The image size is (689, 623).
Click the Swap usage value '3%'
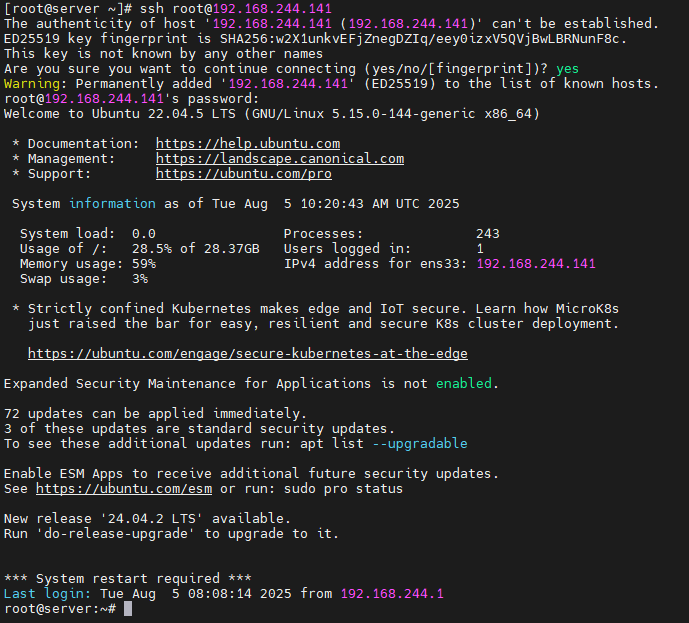click(x=140, y=279)
